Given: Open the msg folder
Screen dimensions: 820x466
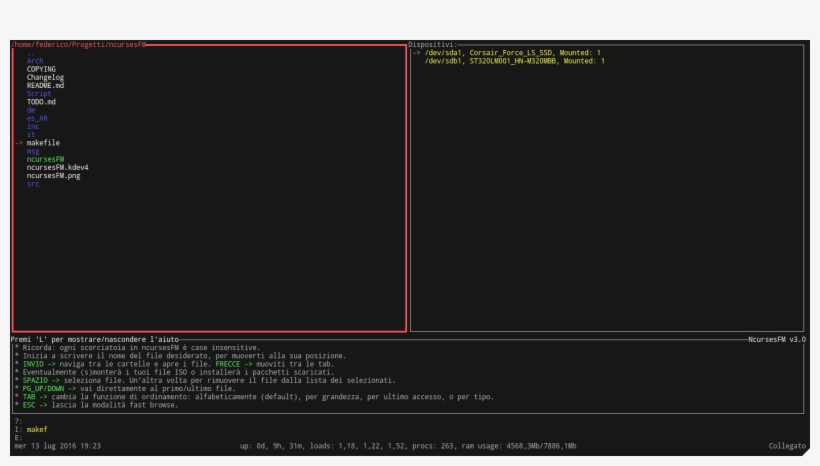Looking at the screenshot, I should [x=33, y=151].
